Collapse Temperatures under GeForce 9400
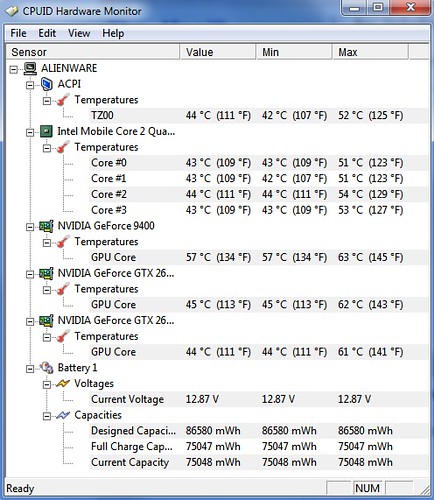Screen dimensions: 434x500 click(47, 243)
